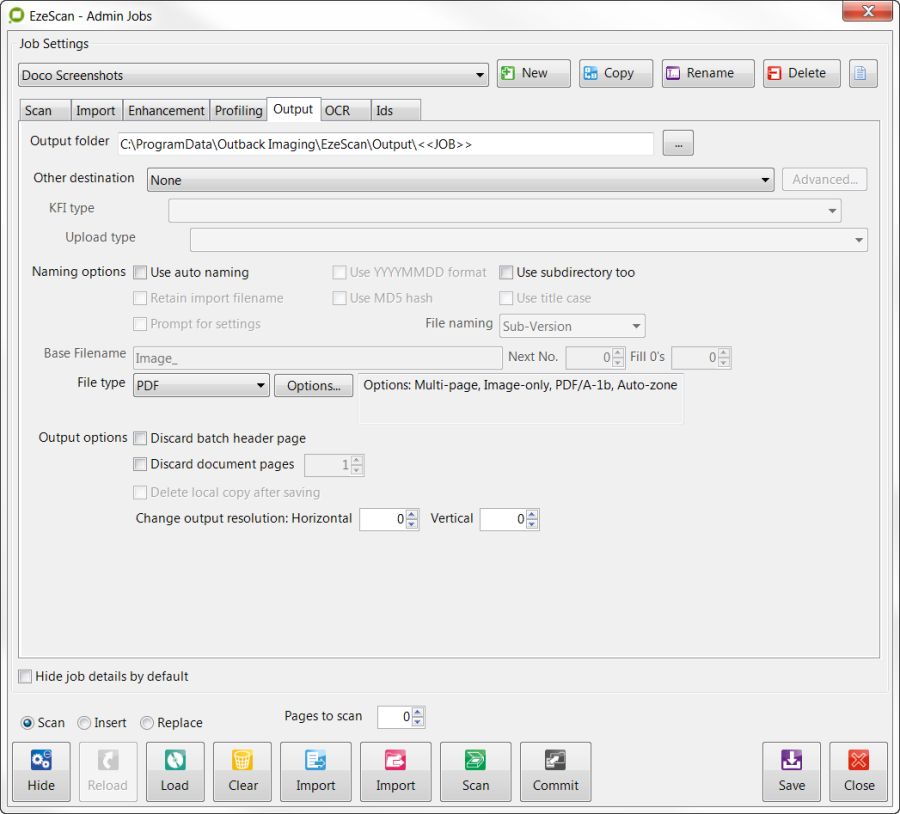Screen dimensions: 900x814
Task: Click the Hide button with gears icon
Action: click(41, 771)
